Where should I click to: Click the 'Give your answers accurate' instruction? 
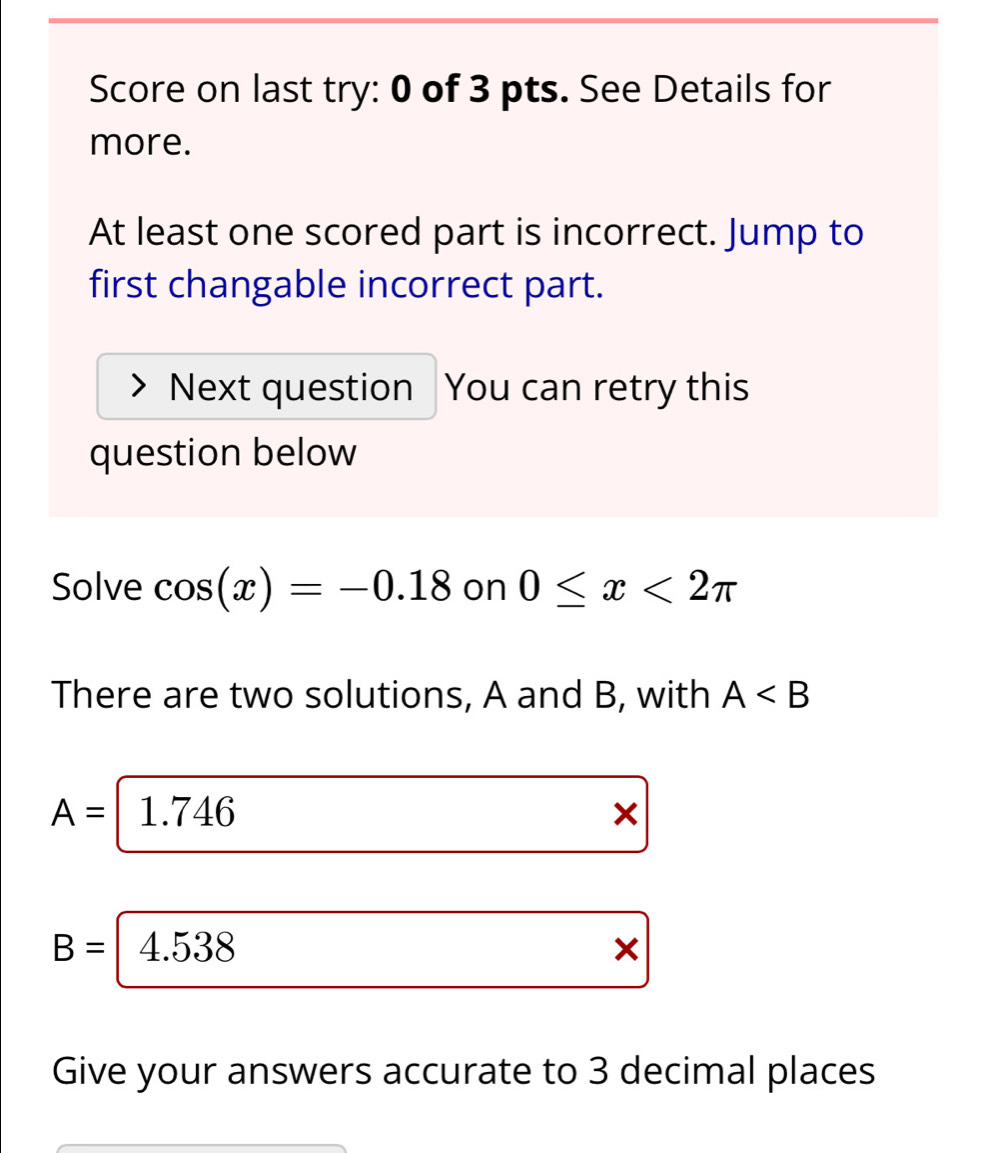click(464, 1071)
